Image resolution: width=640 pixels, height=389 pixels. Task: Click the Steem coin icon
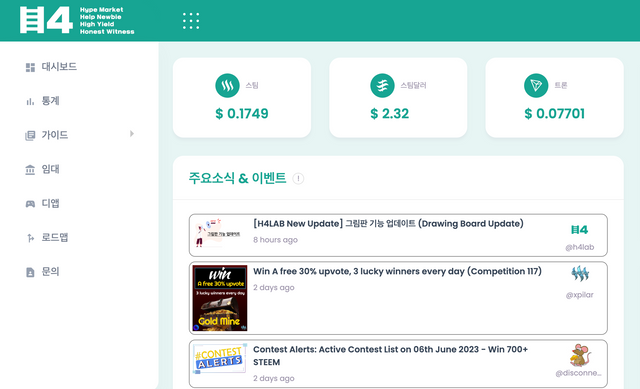pyautogui.click(x=227, y=85)
